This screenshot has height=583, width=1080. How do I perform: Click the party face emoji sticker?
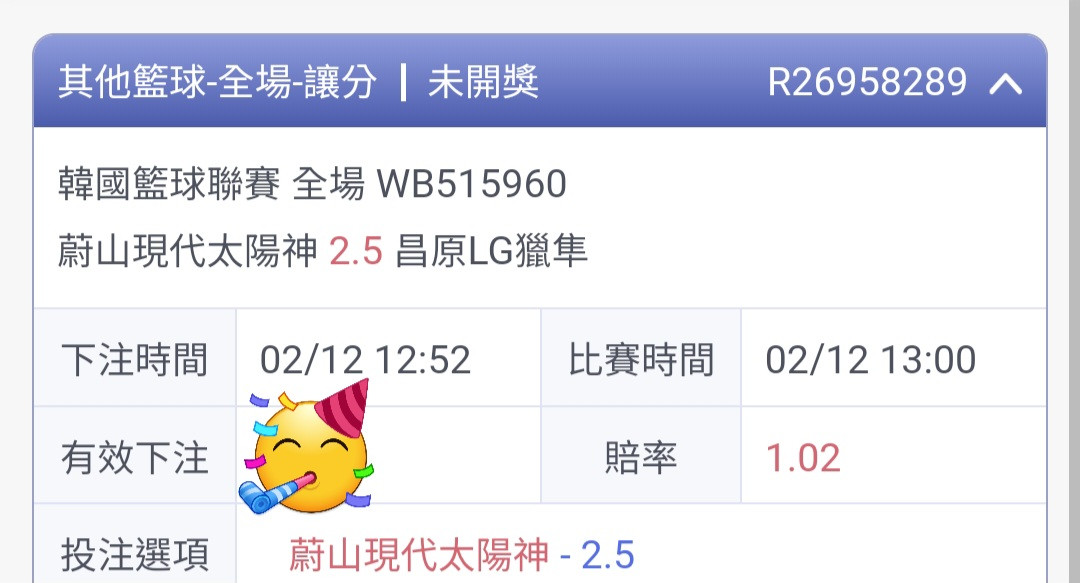(306, 448)
